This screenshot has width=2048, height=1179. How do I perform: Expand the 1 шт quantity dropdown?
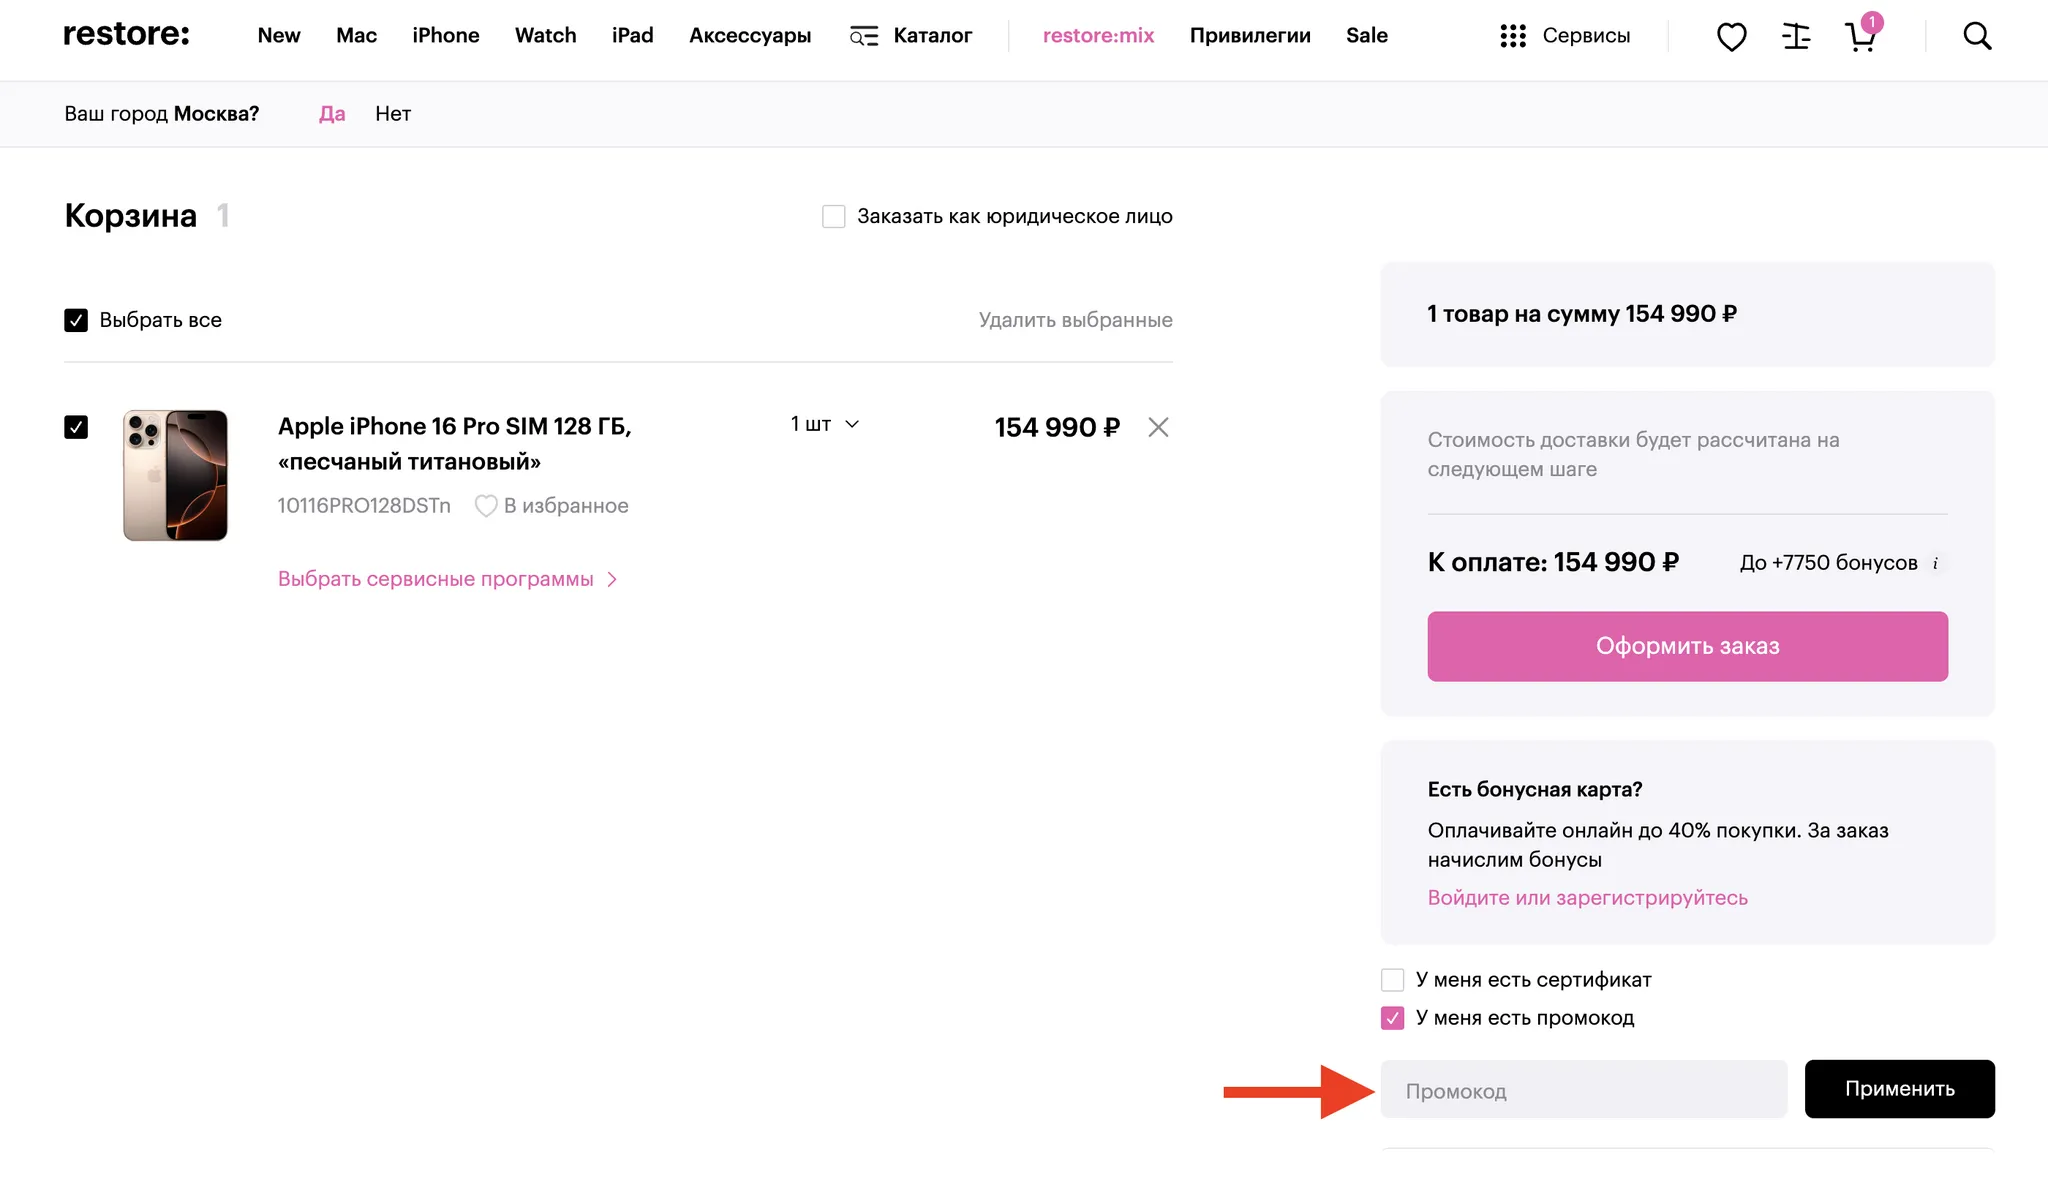[825, 424]
